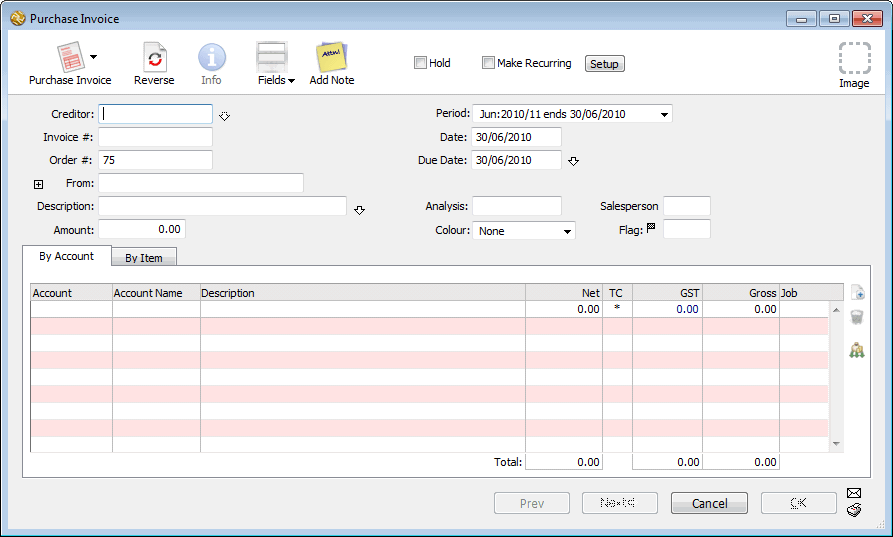Image resolution: width=893 pixels, height=537 pixels.
Task: Click the Total Gross field 0.00
Action: click(741, 462)
